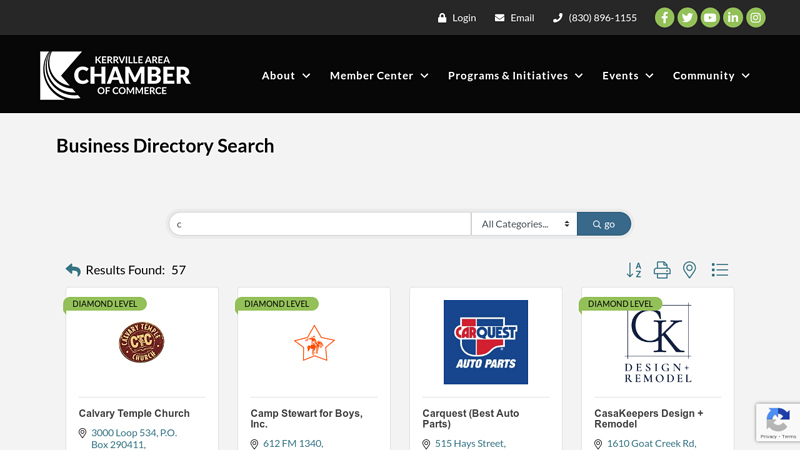Open CasaKeepers Design + Remodel listing

pos(648,418)
